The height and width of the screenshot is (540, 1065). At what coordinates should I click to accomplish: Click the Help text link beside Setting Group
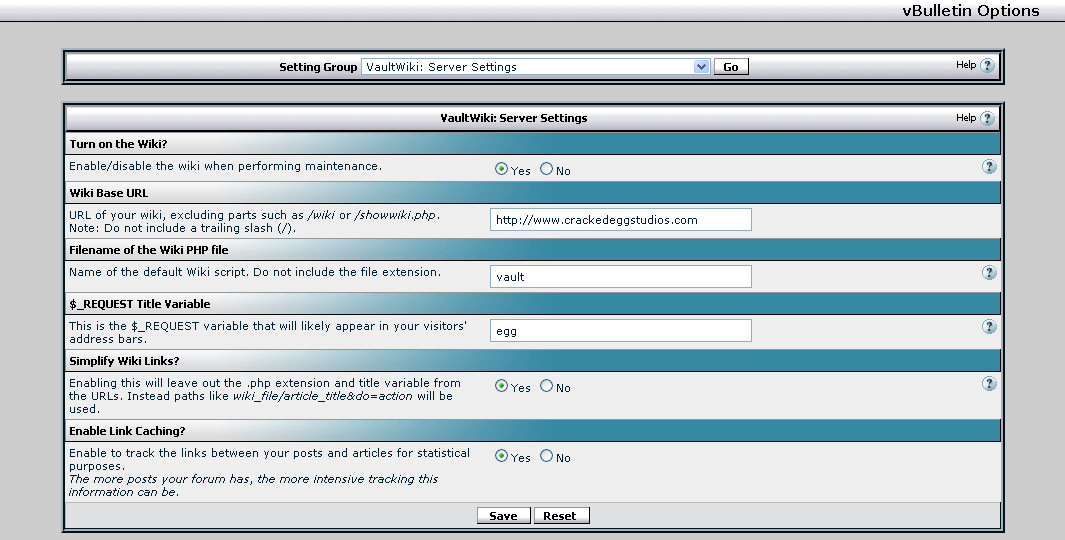click(965, 65)
